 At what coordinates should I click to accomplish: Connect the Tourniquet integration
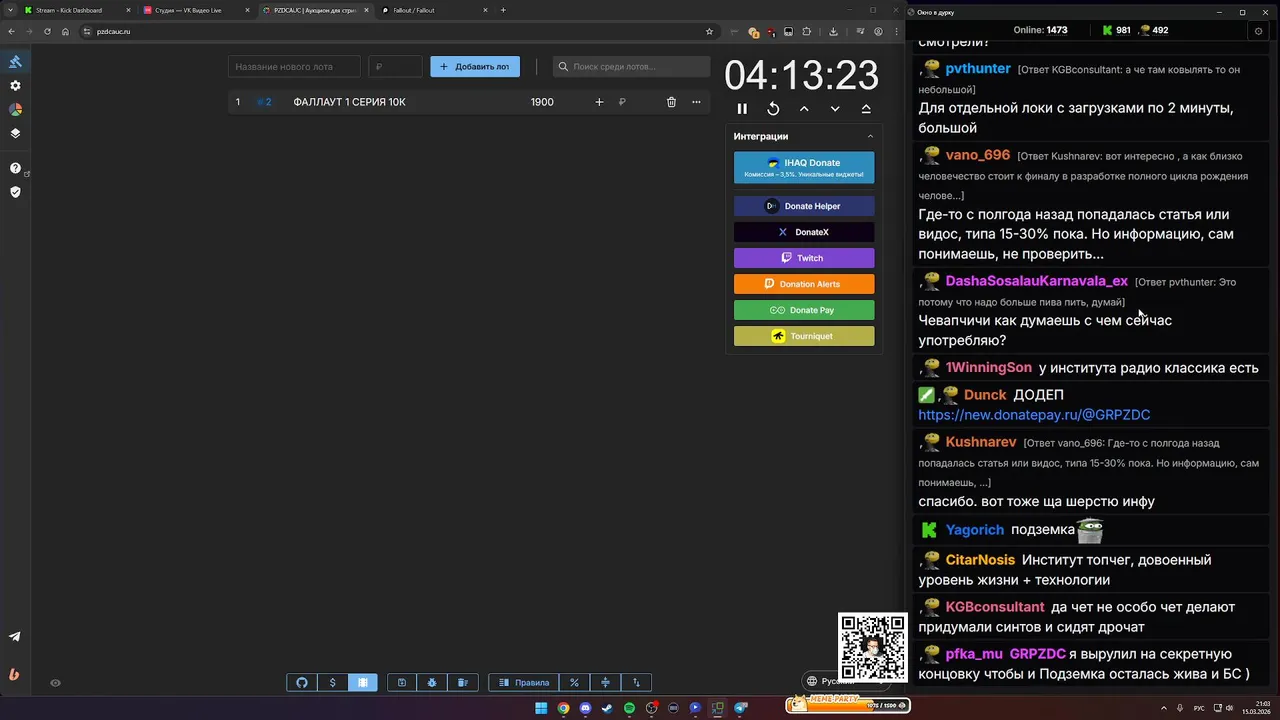coord(804,336)
